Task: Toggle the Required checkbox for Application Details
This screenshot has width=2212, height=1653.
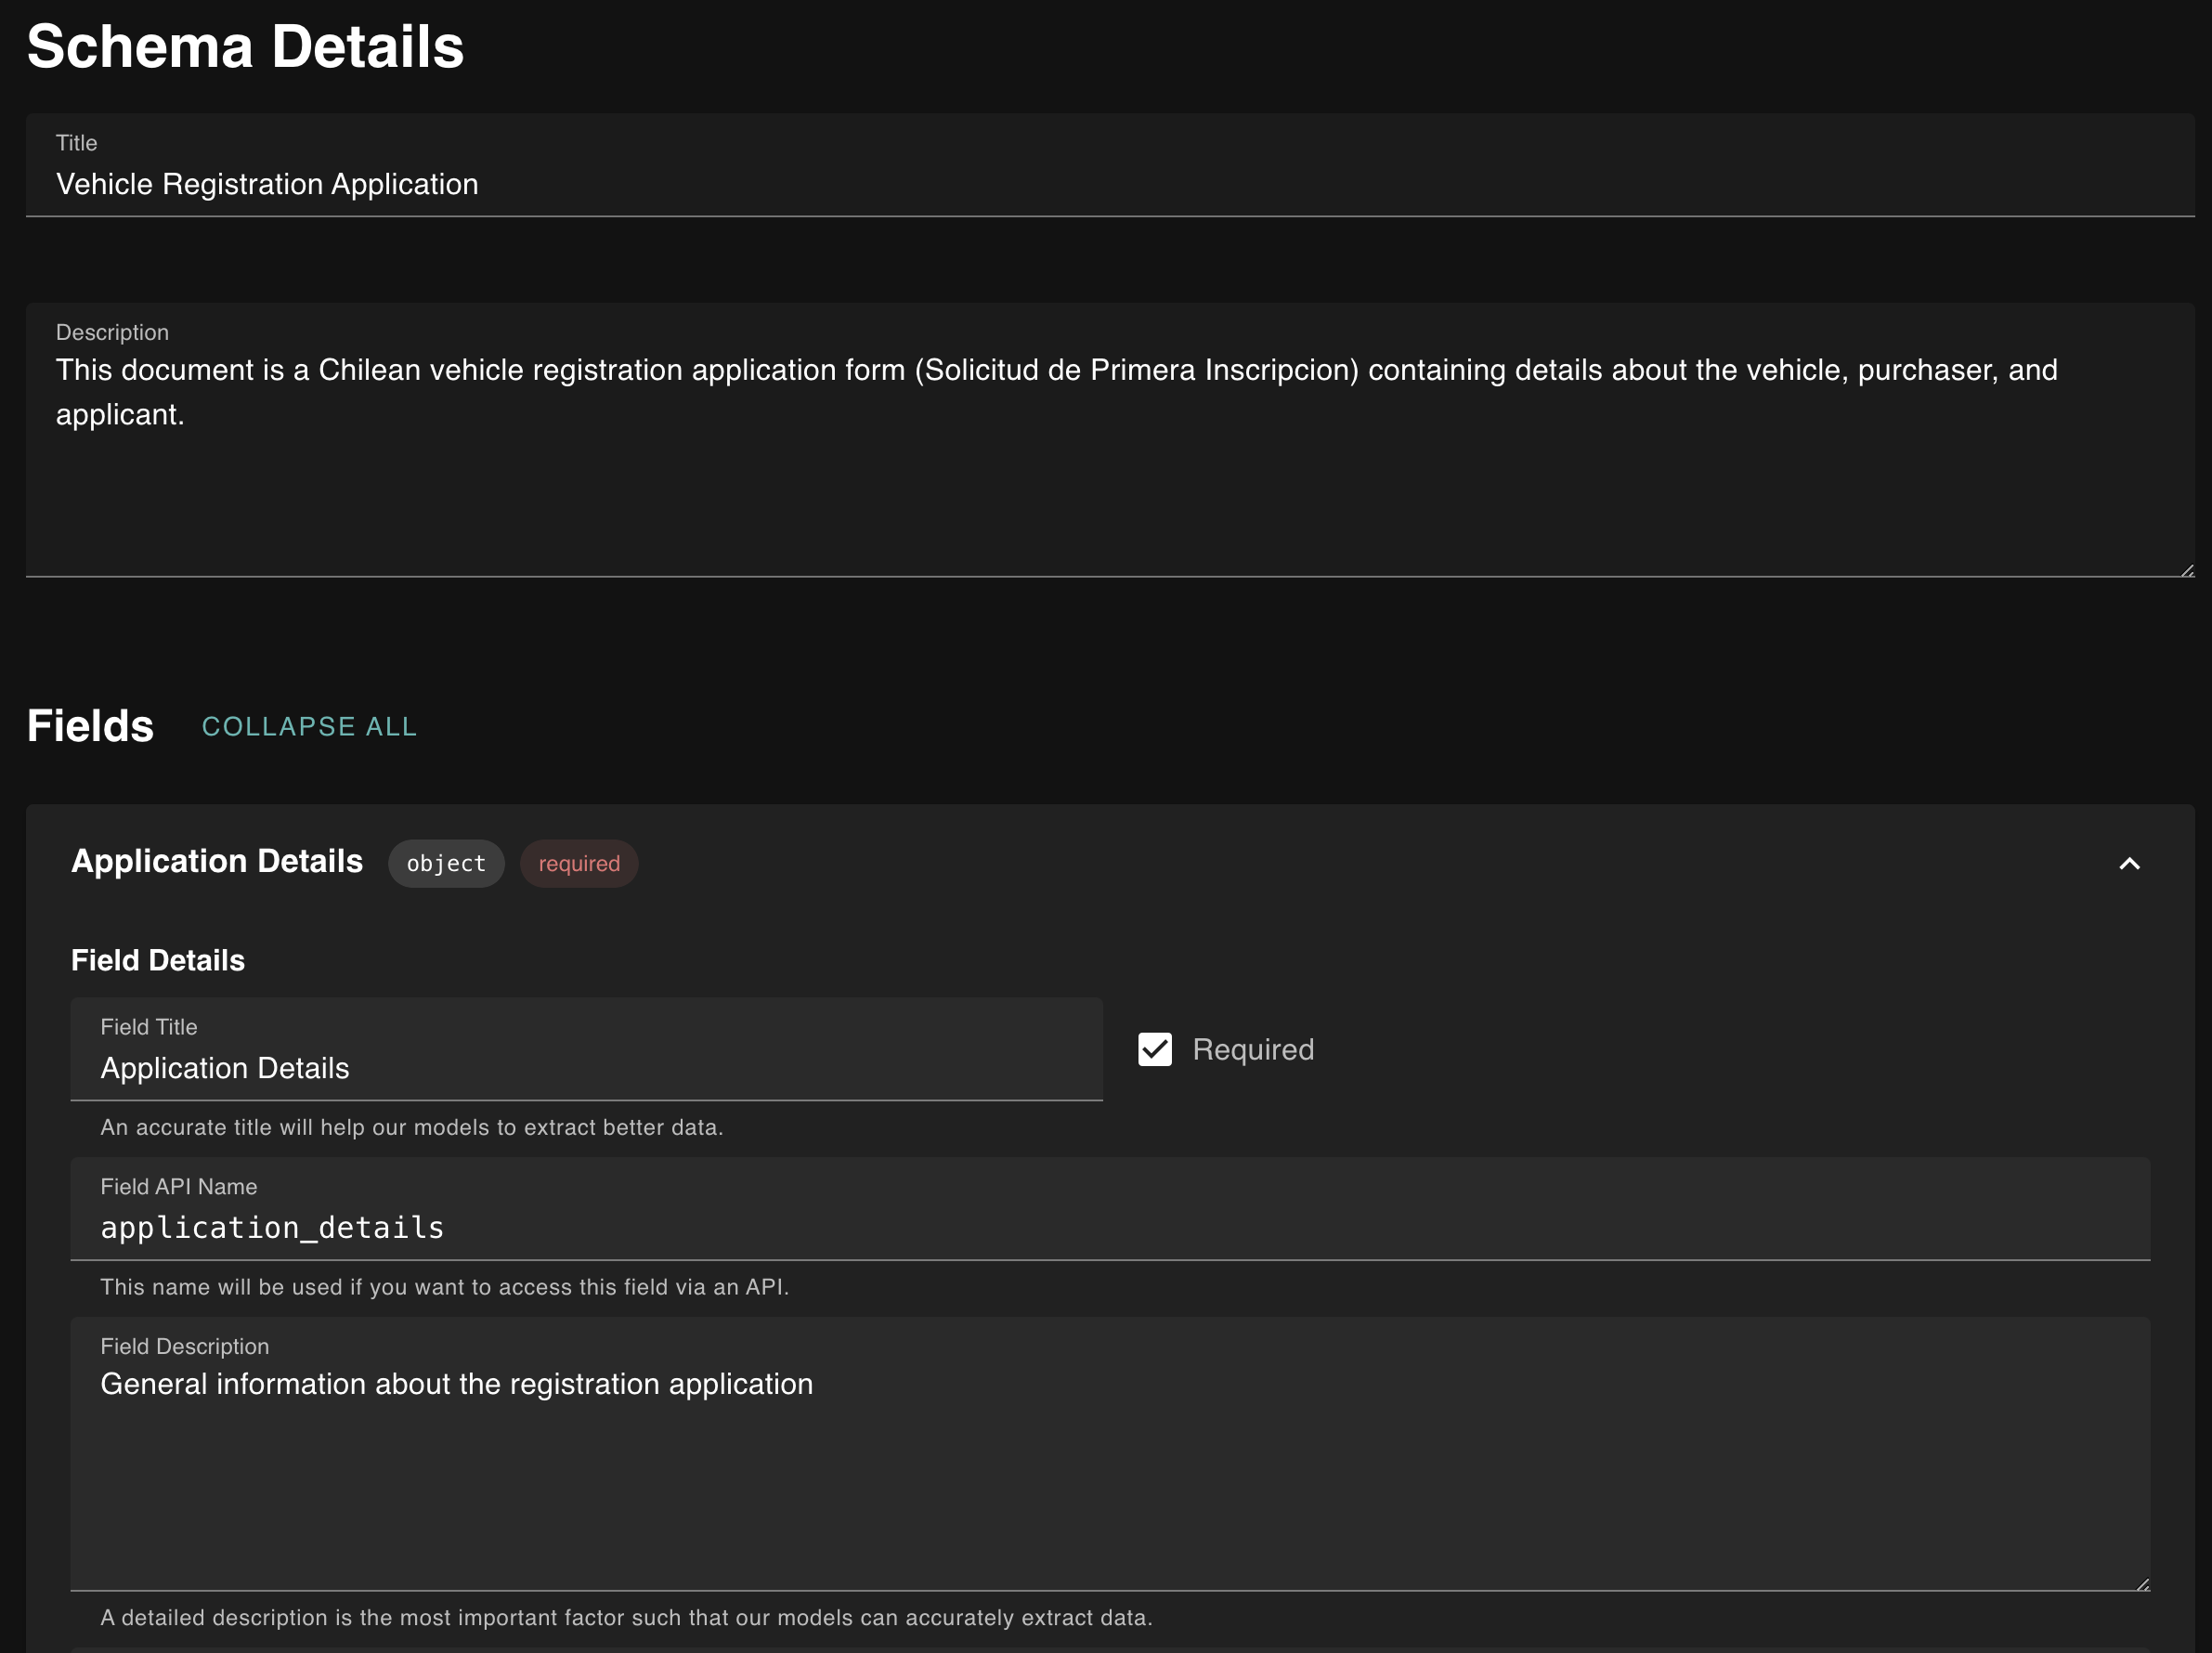Action: pyautogui.click(x=1154, y=1048)
